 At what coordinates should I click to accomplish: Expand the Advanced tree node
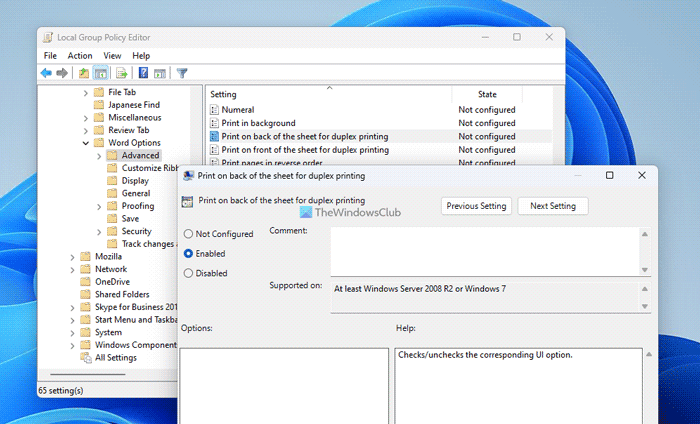pos(99,156)
